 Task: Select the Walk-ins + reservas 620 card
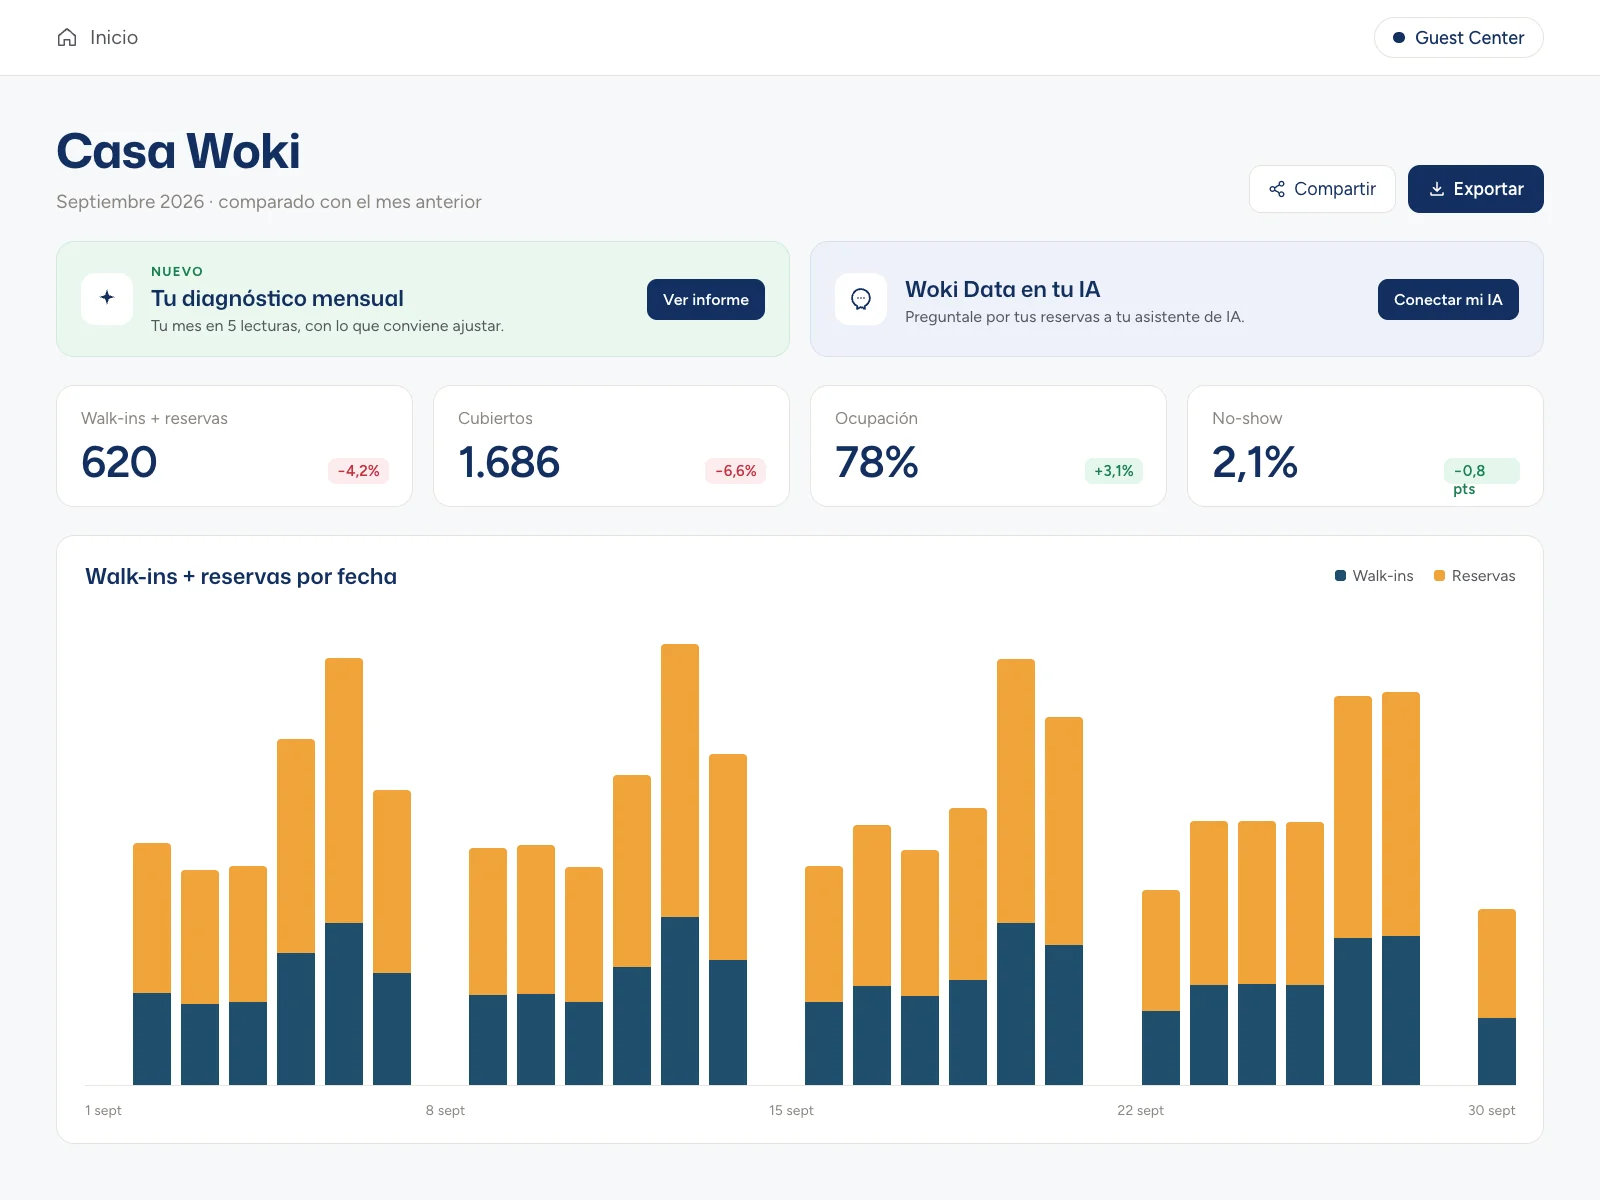point(235,446)
